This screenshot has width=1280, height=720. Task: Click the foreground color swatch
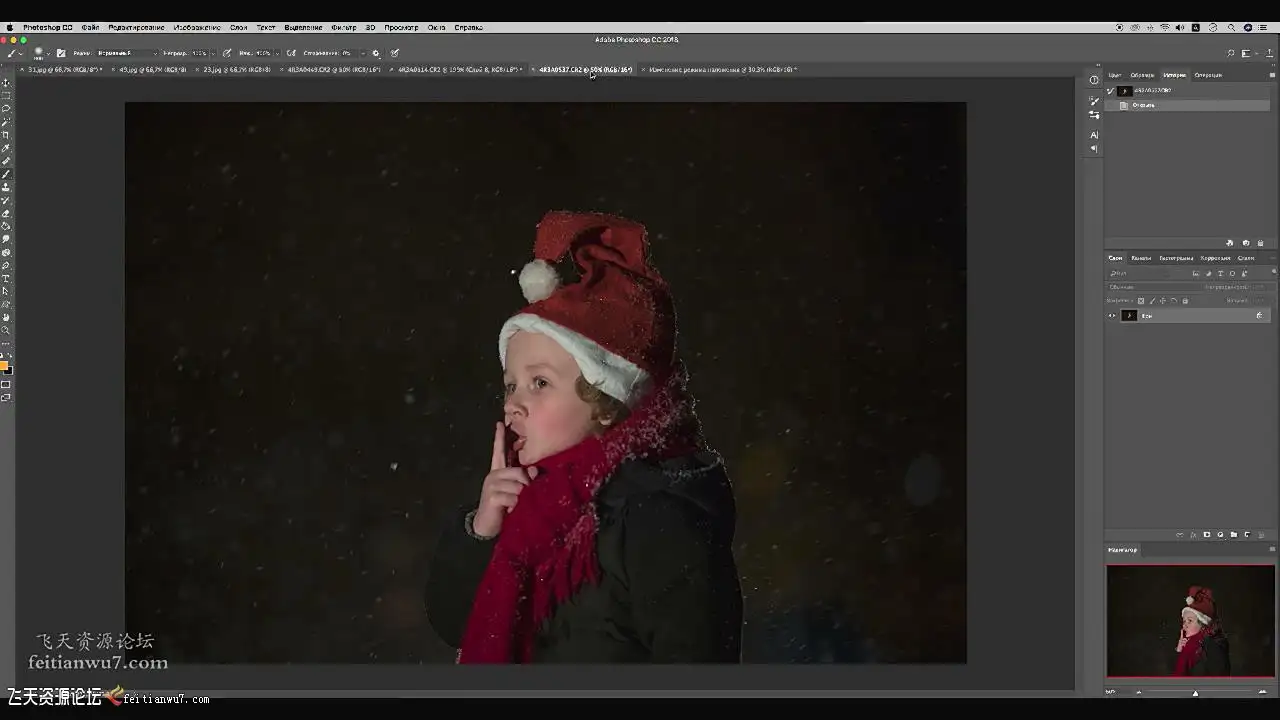(3, 365)
